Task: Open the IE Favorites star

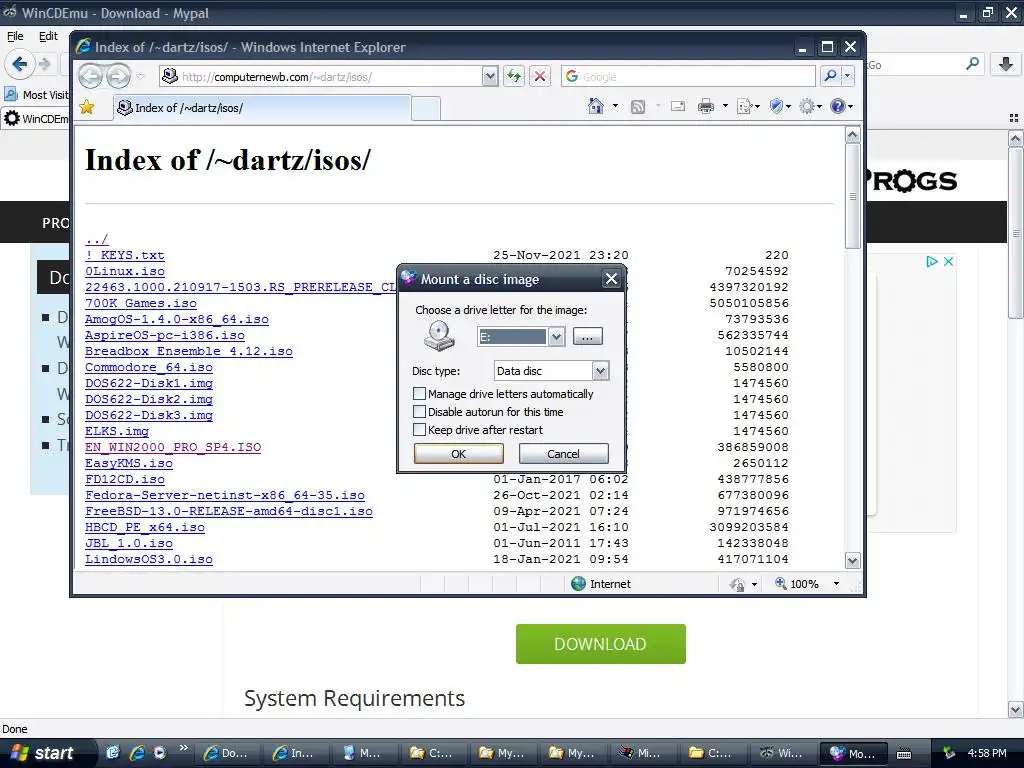Action: click(86, 107)
